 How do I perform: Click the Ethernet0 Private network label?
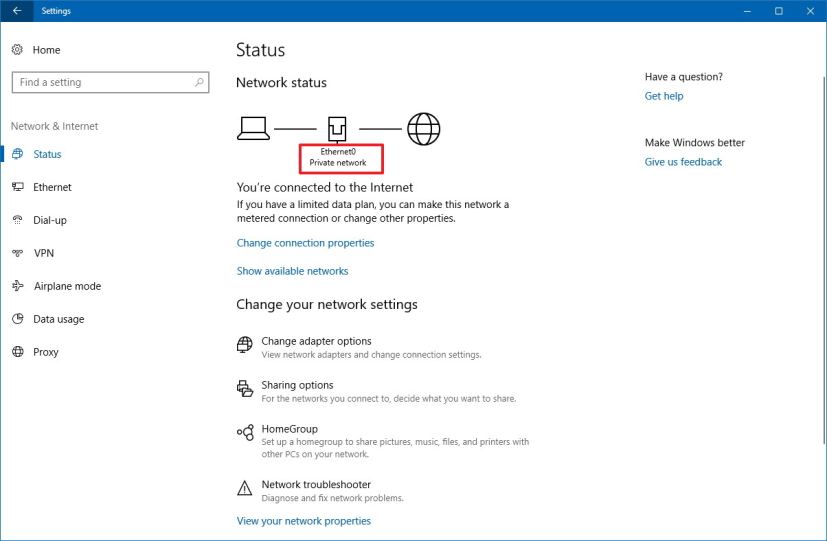(x=338, y=157)
